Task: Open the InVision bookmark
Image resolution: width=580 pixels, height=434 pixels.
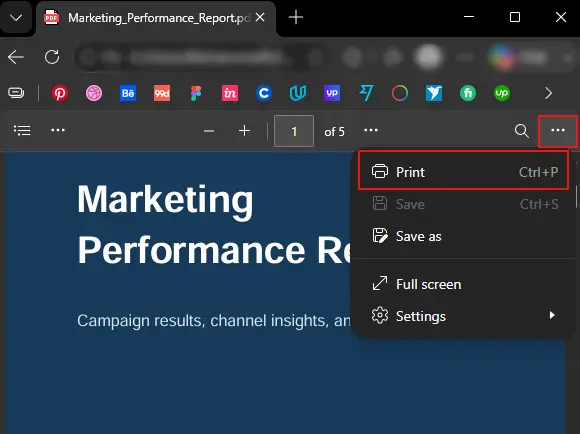Action: [x=230, y=93]
